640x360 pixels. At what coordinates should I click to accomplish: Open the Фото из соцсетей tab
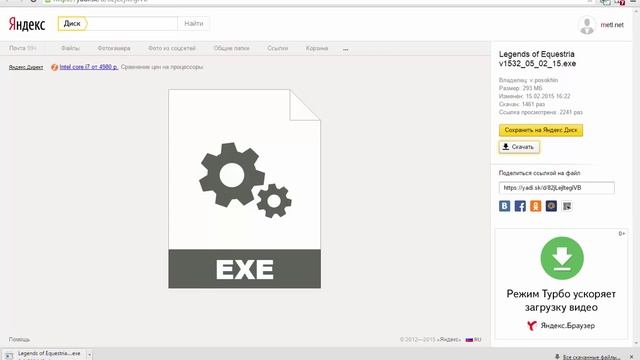(x=172, y=48)
